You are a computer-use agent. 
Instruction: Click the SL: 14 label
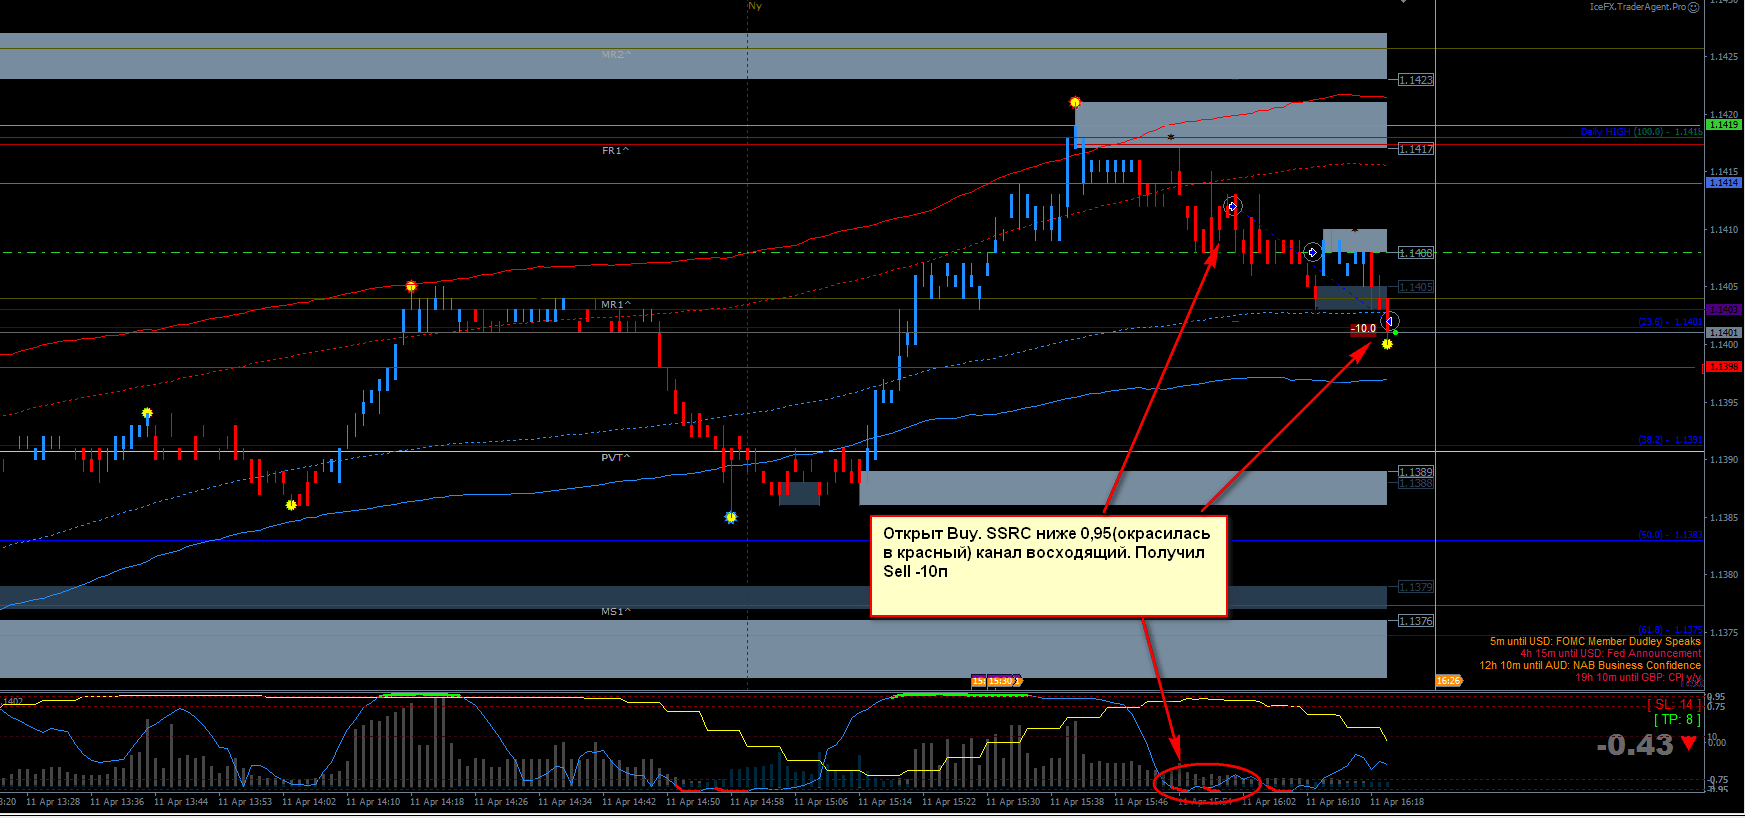point(1674,705)
